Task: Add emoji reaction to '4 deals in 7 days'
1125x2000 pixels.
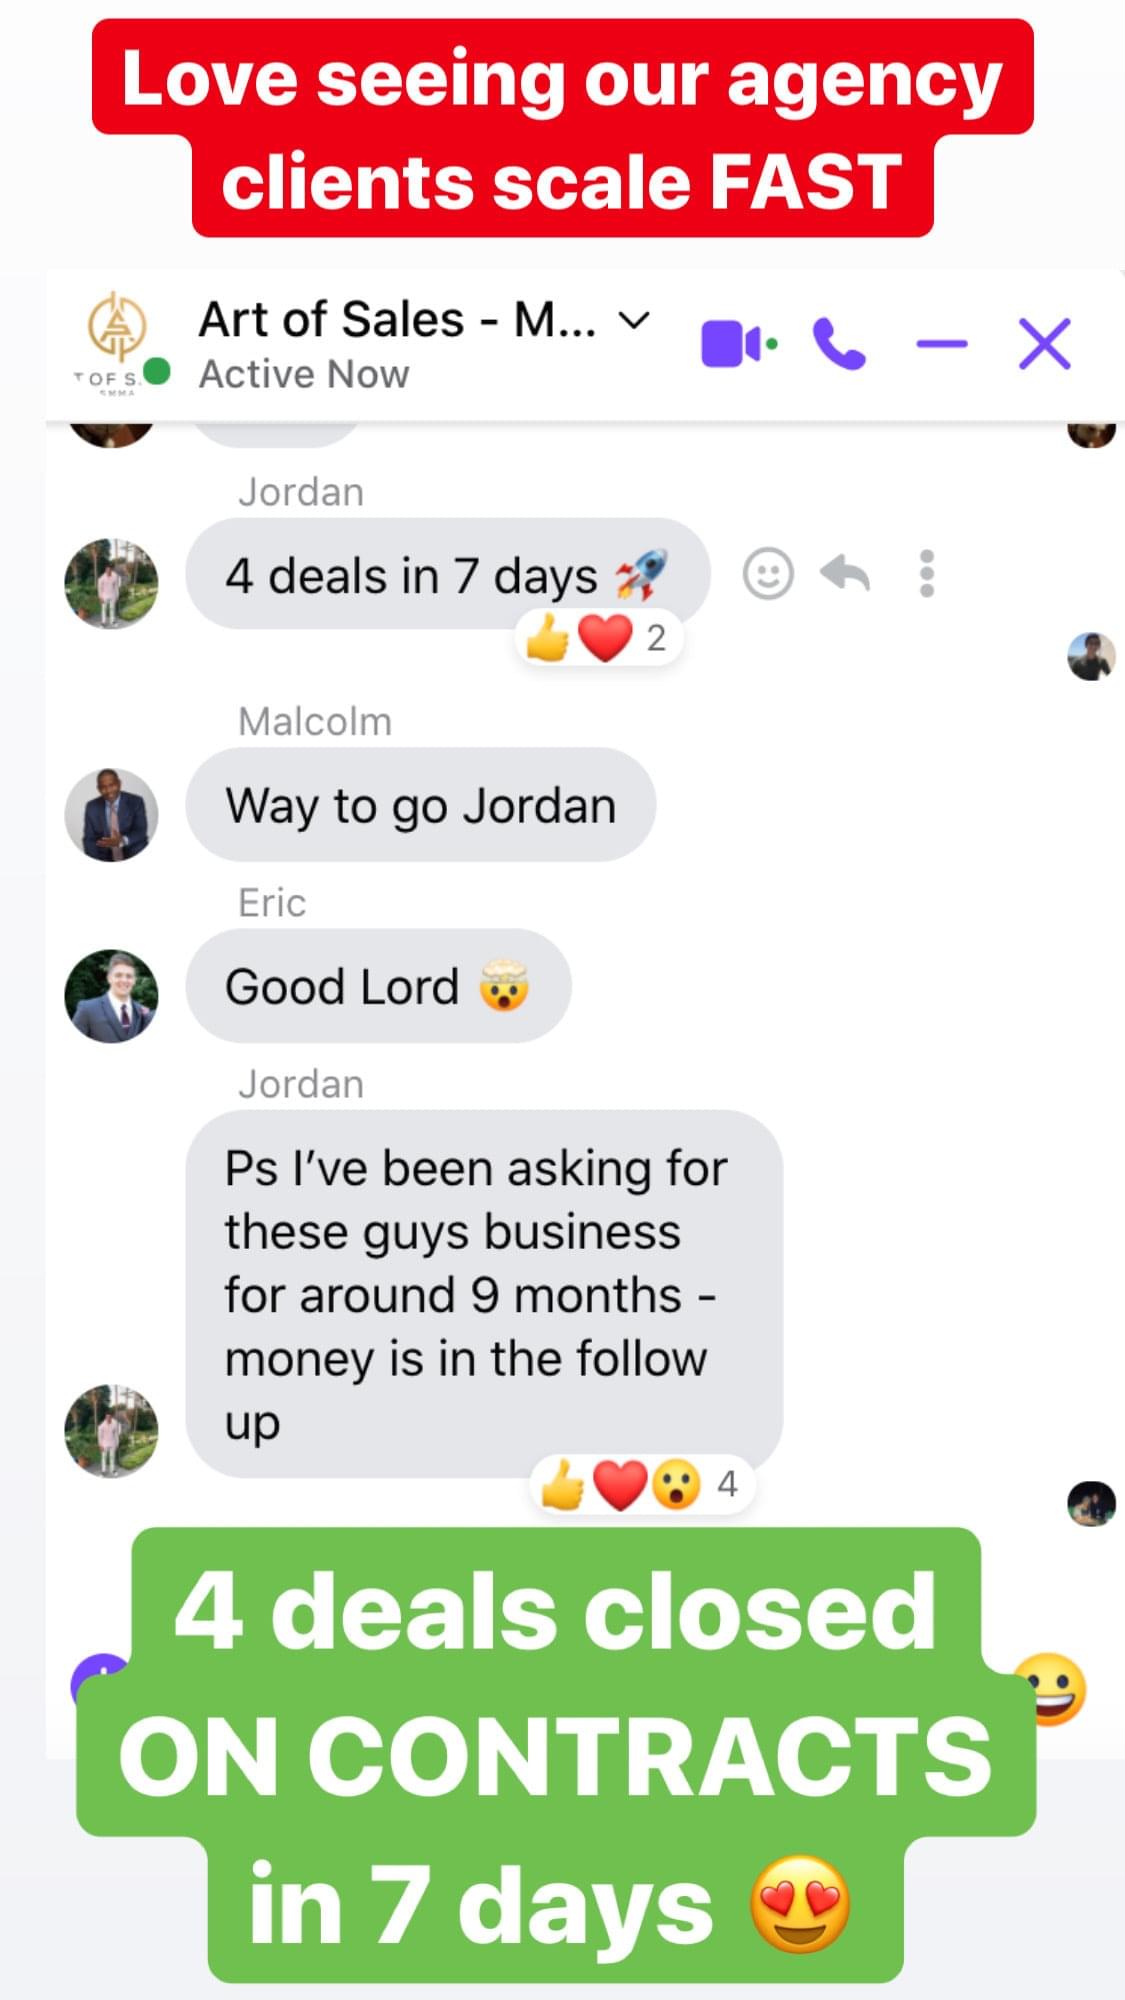Action: coord(768,574)
